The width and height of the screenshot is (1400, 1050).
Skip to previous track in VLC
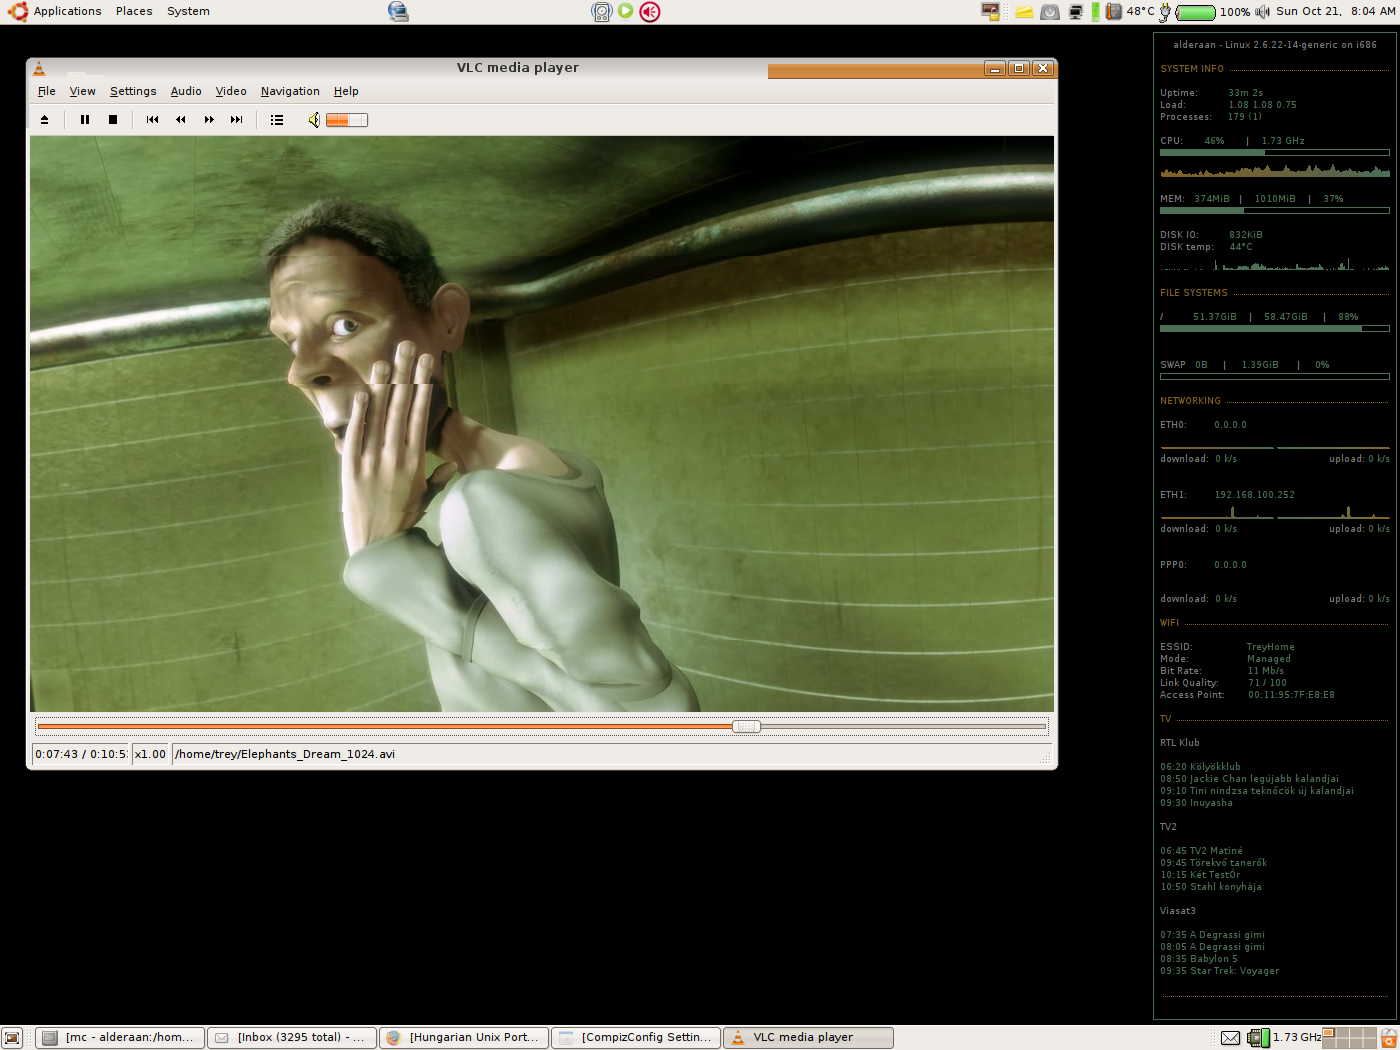(x=152, y=120)
